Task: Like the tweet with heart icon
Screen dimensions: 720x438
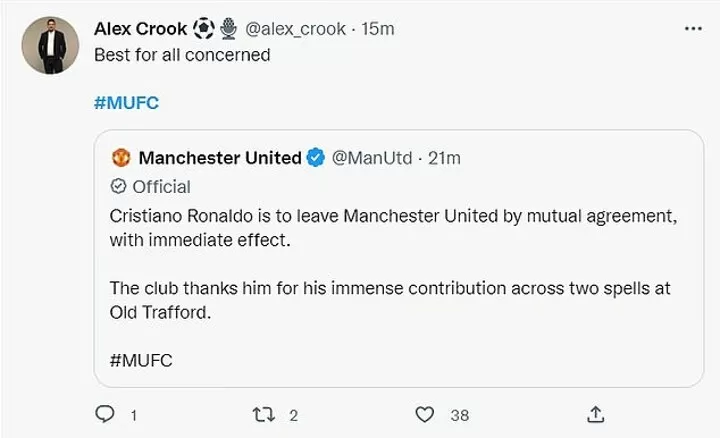Action: pos(426,414)
